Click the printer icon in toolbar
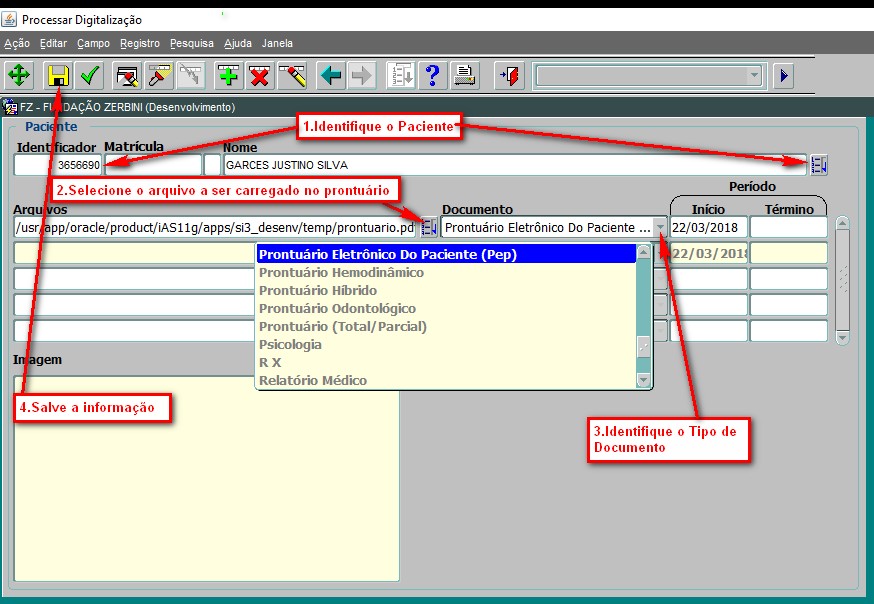The height and width of the screenshot is (604, 874). 465,75
